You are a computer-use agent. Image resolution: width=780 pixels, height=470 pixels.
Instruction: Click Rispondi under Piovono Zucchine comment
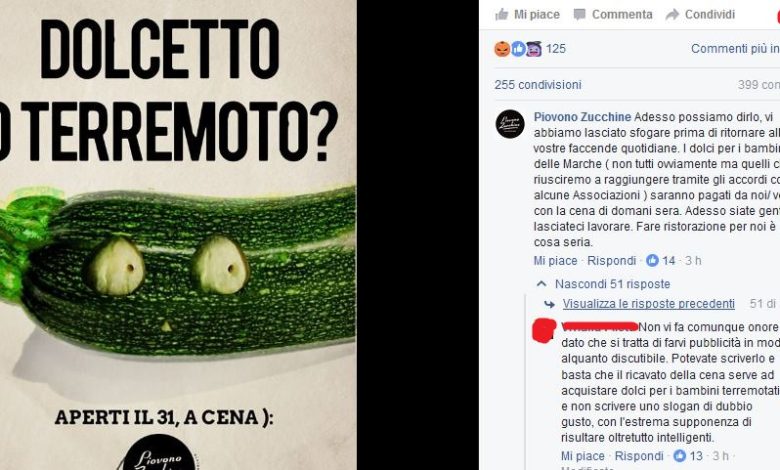(611, 261)
